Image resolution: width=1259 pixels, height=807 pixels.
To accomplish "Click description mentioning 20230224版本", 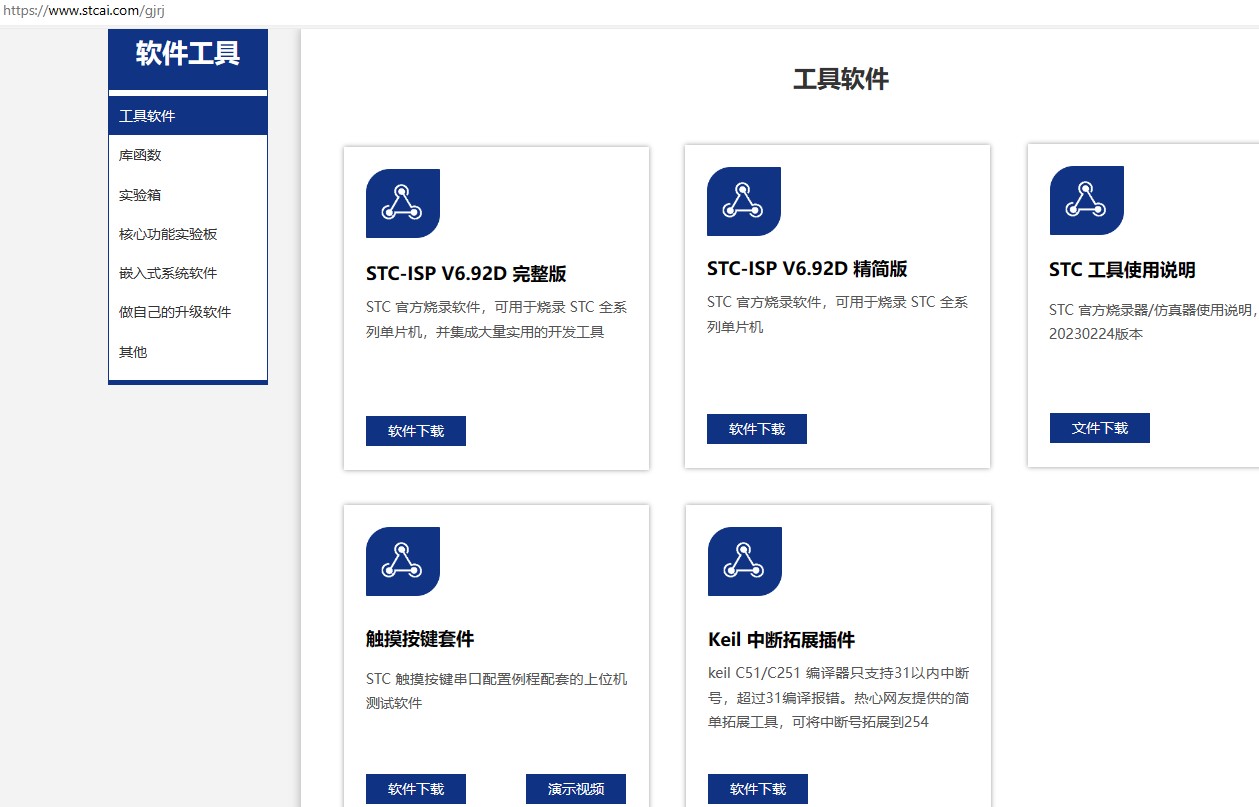I will click(1154, 322).
